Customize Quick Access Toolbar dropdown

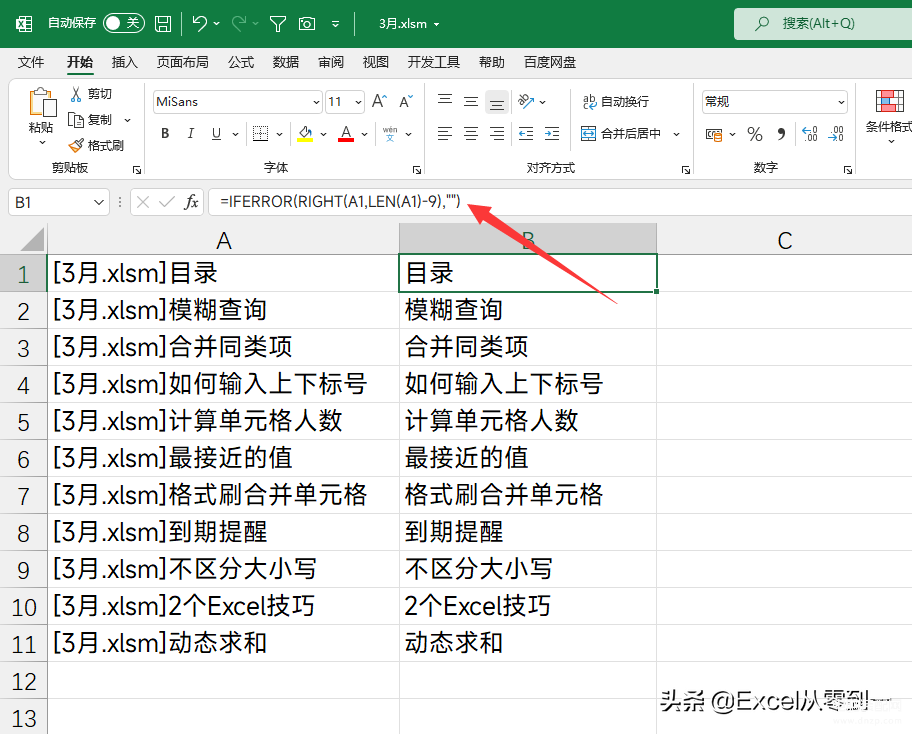pyautogui.click(x=336, y=24)
